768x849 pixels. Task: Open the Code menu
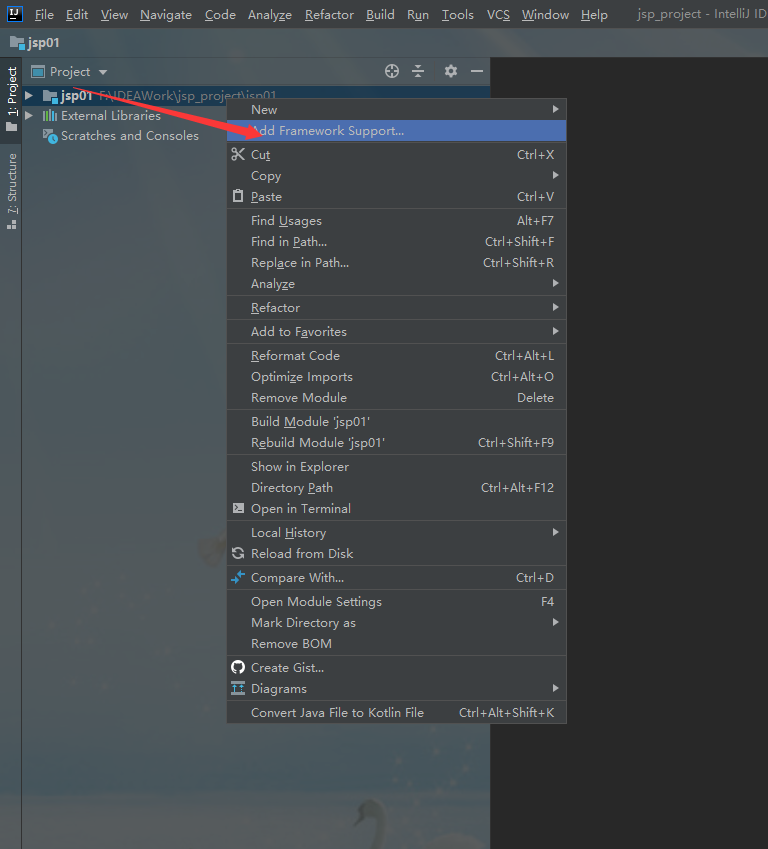click(220, 15)
